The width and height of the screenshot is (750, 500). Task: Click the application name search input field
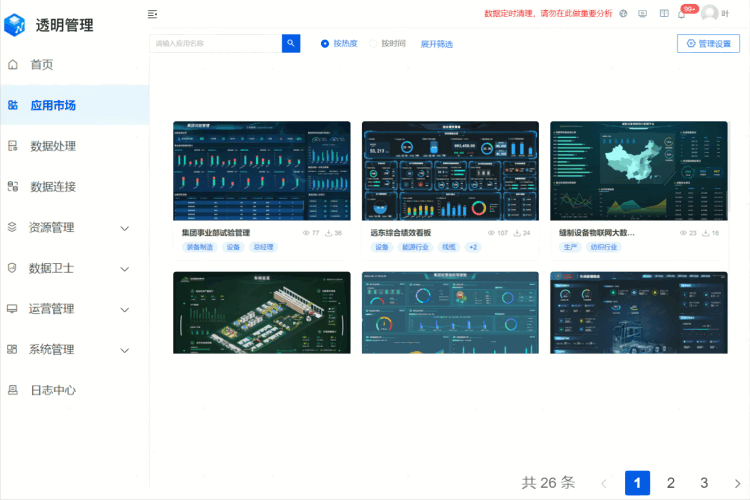(215, 43)
